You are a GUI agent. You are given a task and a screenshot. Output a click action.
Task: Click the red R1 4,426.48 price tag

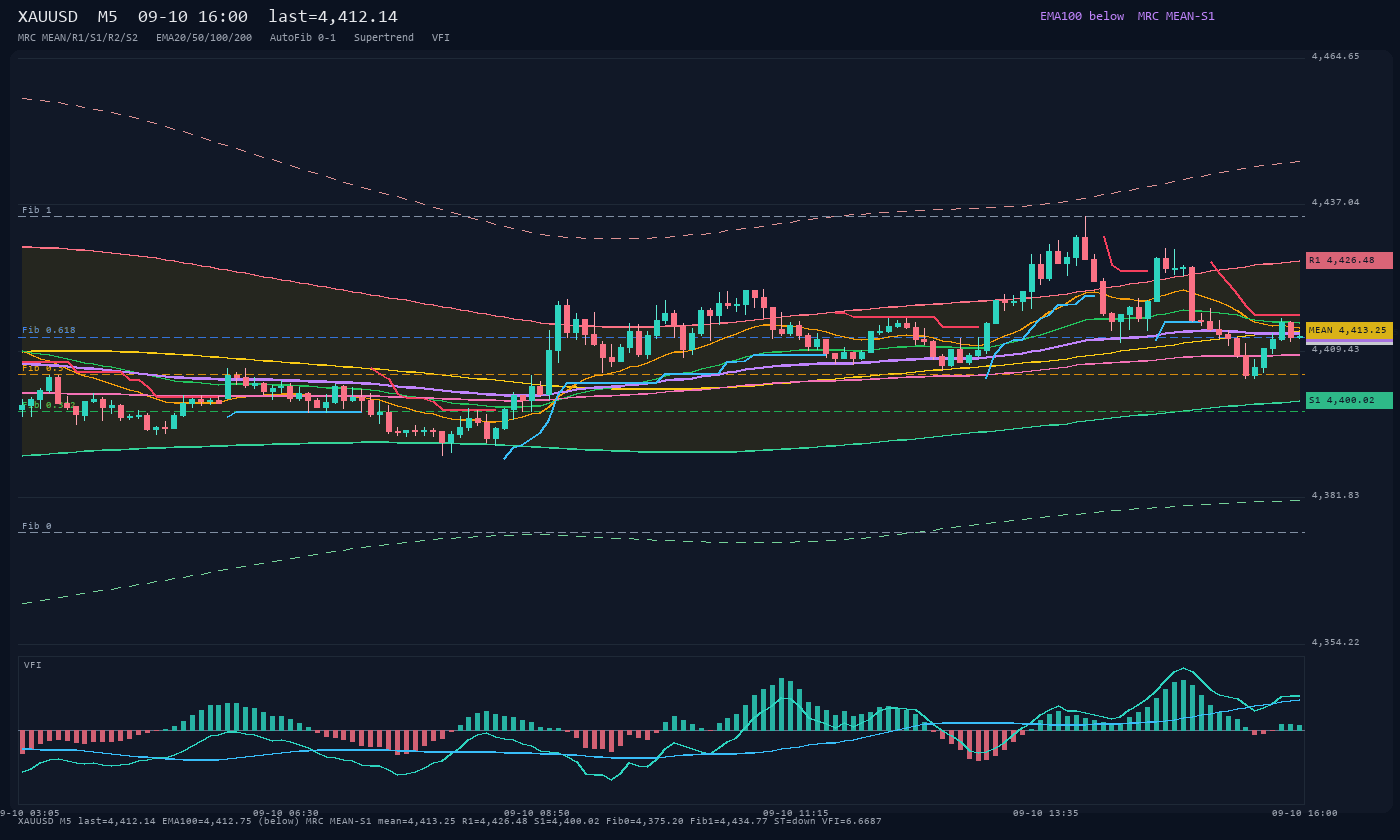pos(1349,260)
